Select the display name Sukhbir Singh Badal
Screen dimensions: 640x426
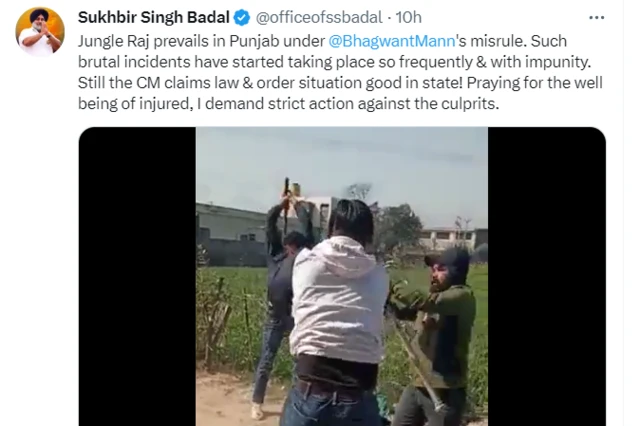(154, 18)
